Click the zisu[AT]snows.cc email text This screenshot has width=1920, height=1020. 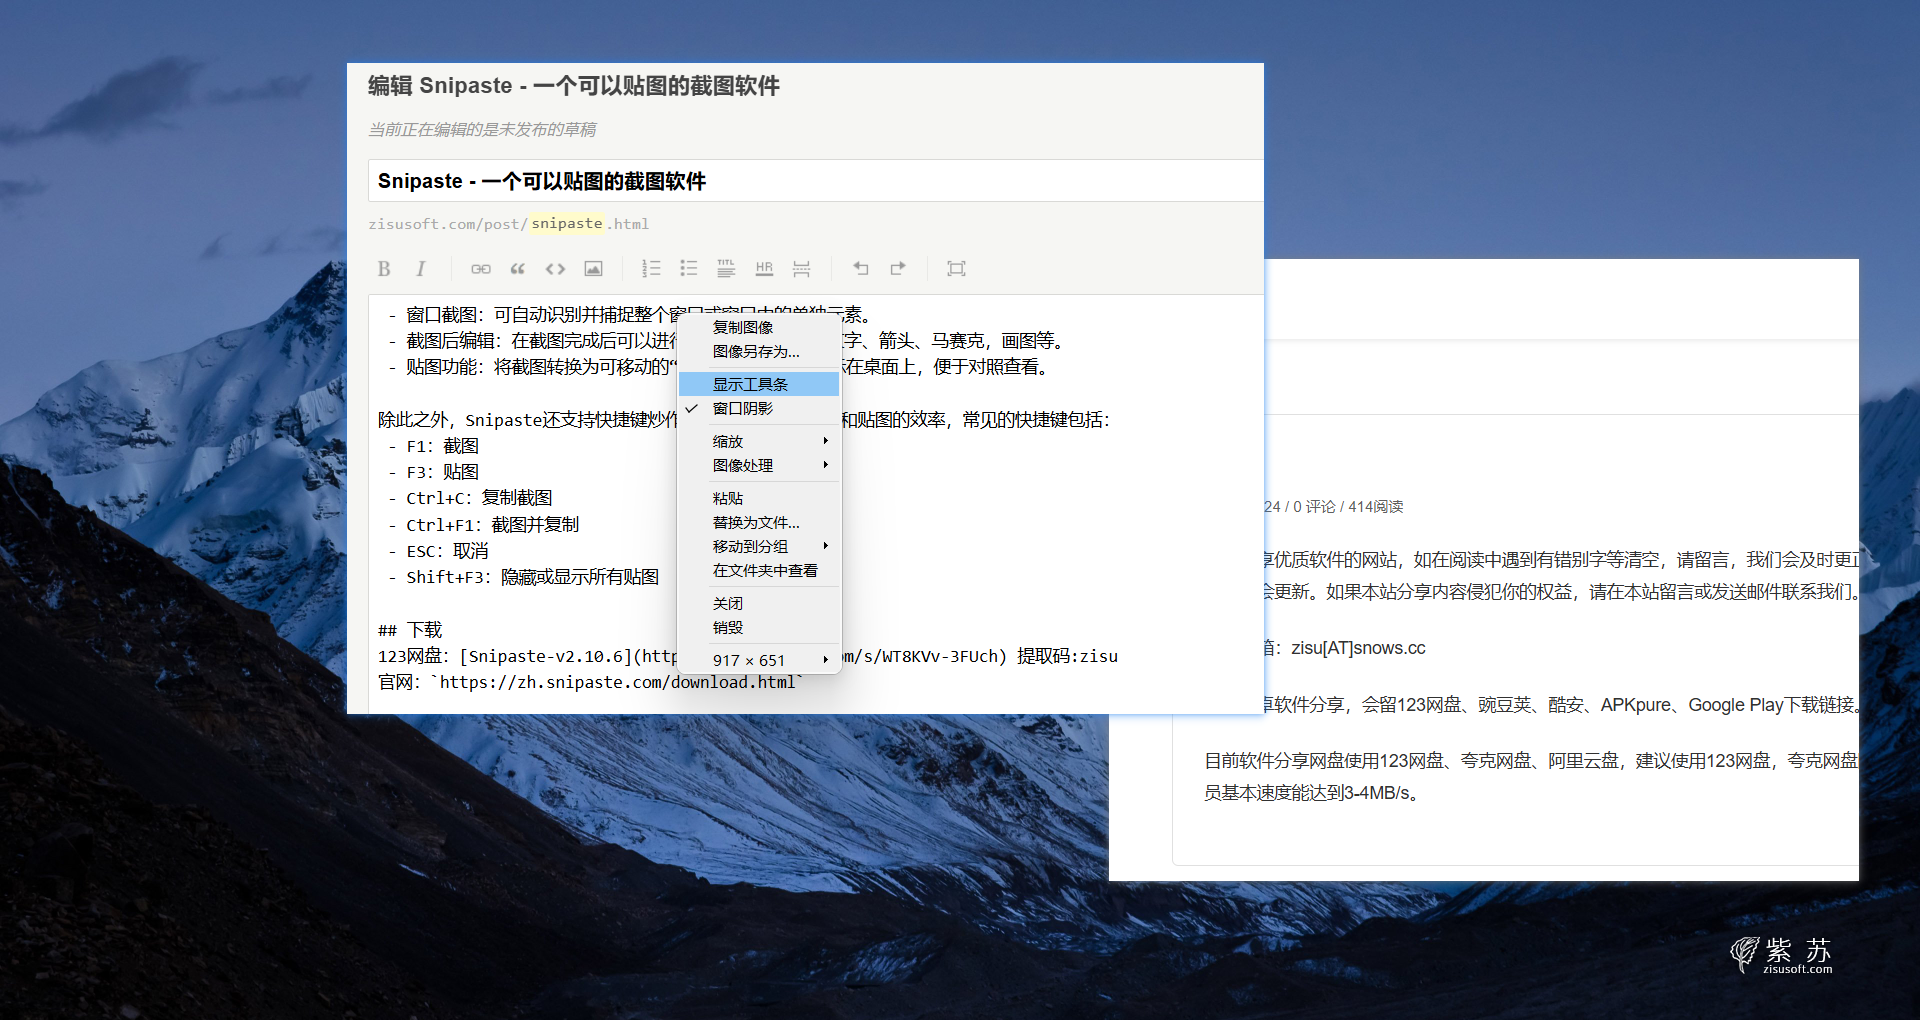click(x=1358, y=648)
